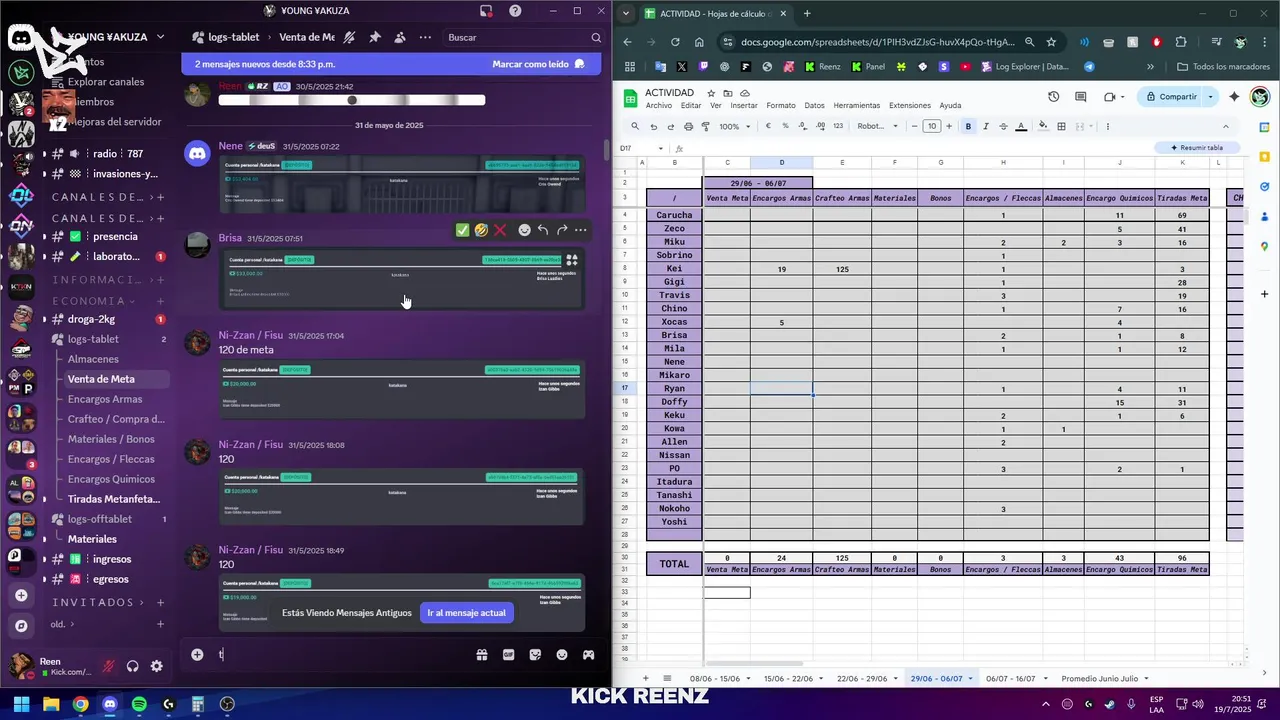This screenshot has width=1280, height=720.
Task: Open emoji picker in Discord message bar
Action: [562, 655]
